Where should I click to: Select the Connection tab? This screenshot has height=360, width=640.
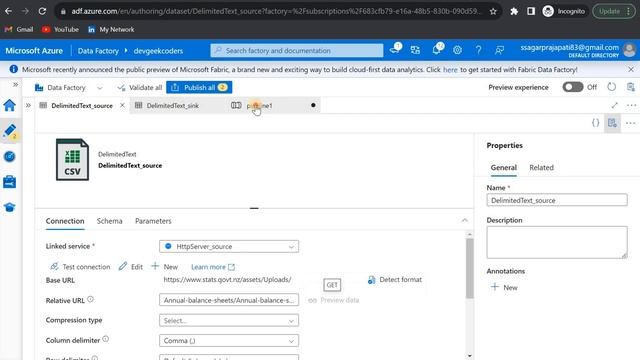pos(65,221)
